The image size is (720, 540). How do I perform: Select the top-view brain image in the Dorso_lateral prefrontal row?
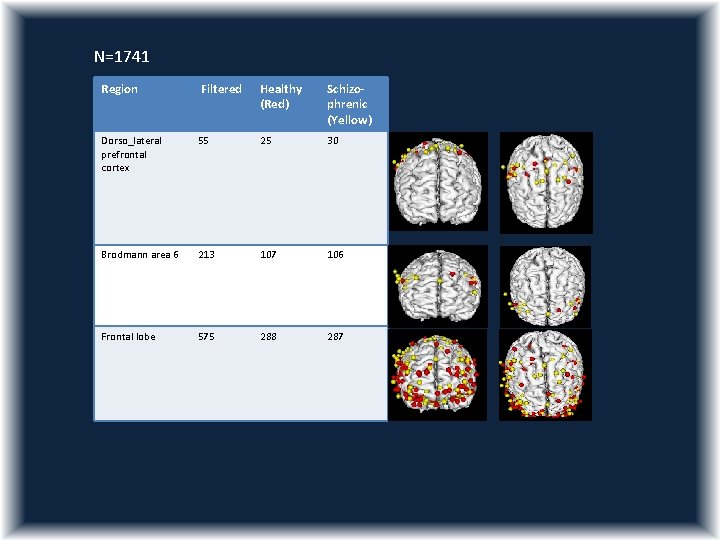click(x=546, y=183)
